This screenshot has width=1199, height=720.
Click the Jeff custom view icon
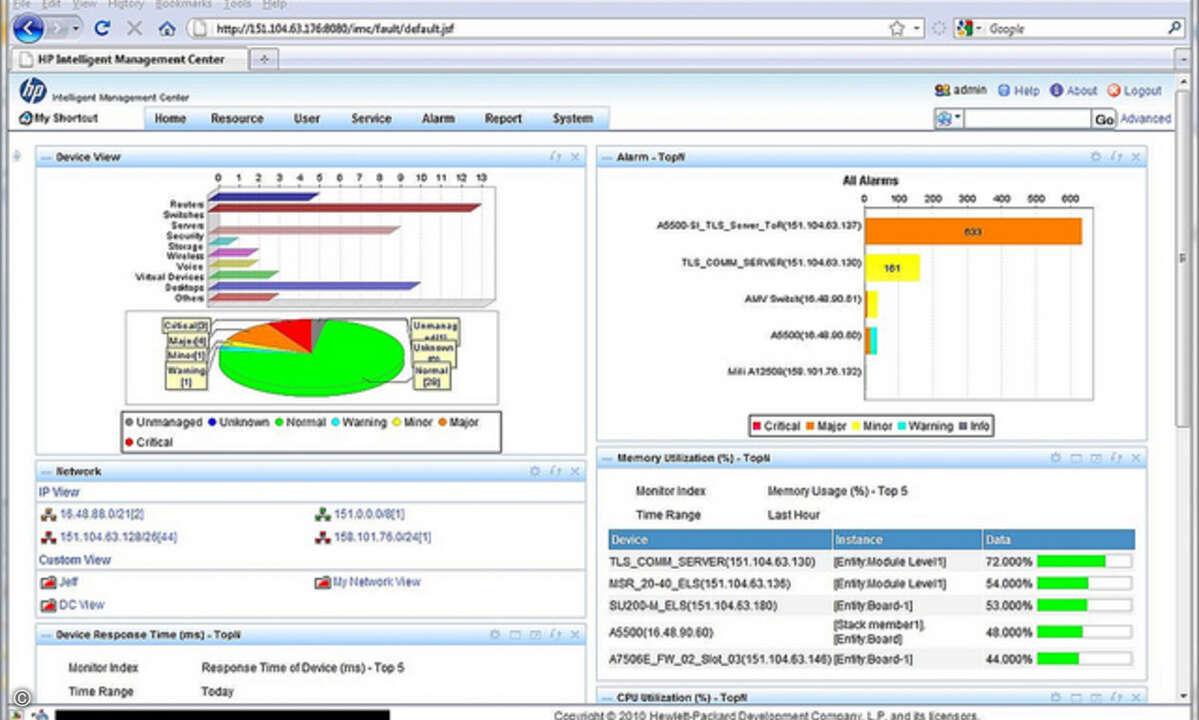pos(48,582)
